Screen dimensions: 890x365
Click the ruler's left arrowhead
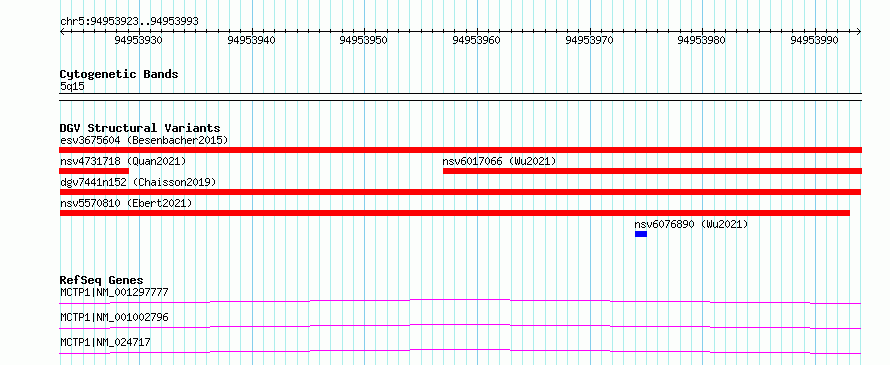[62, 32]
